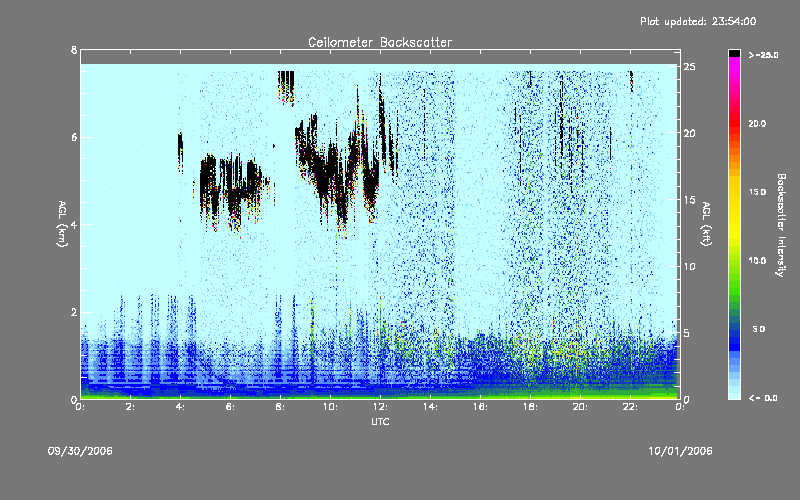The height and width of the screenshot is (500, 800).
Task: Click the "5" kft tick on the right axis
Action: 687,333
